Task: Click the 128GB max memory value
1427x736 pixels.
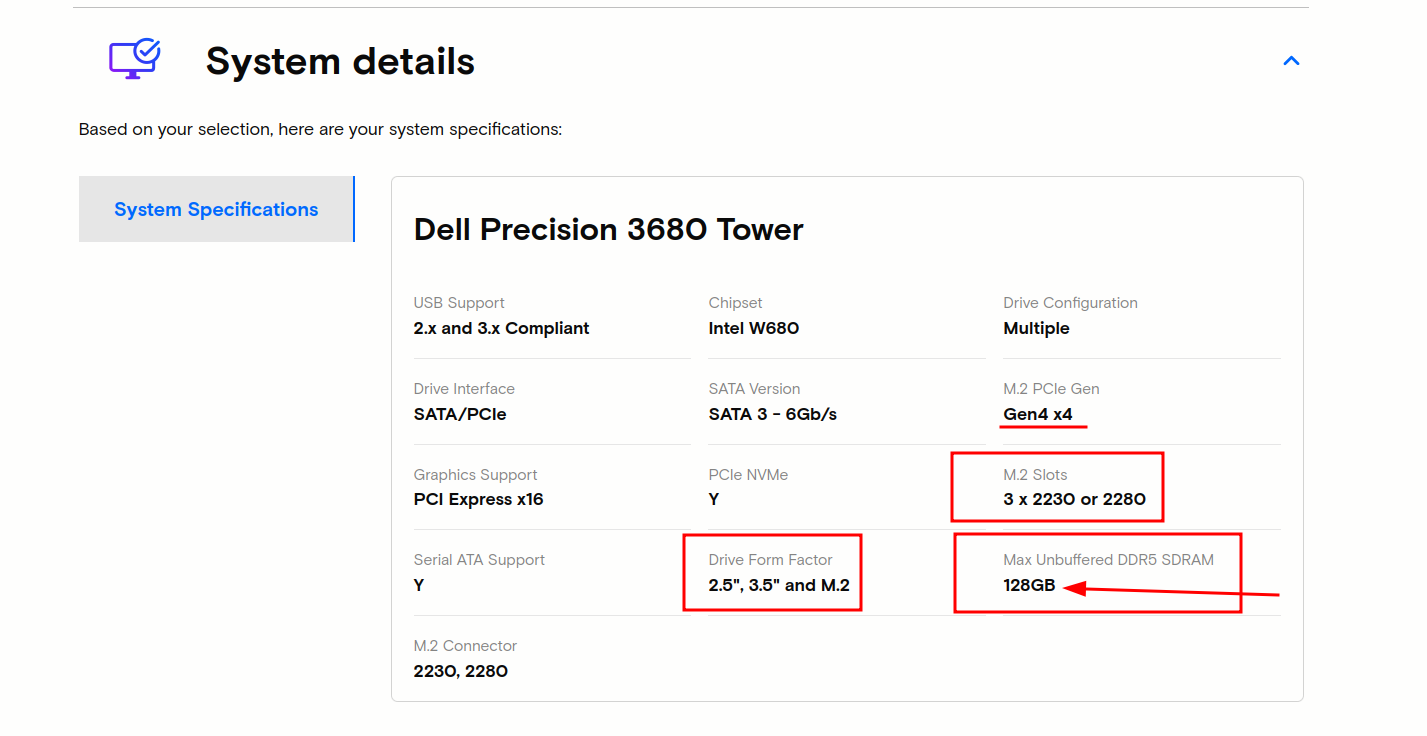Action: click(x=1029, y=585)
